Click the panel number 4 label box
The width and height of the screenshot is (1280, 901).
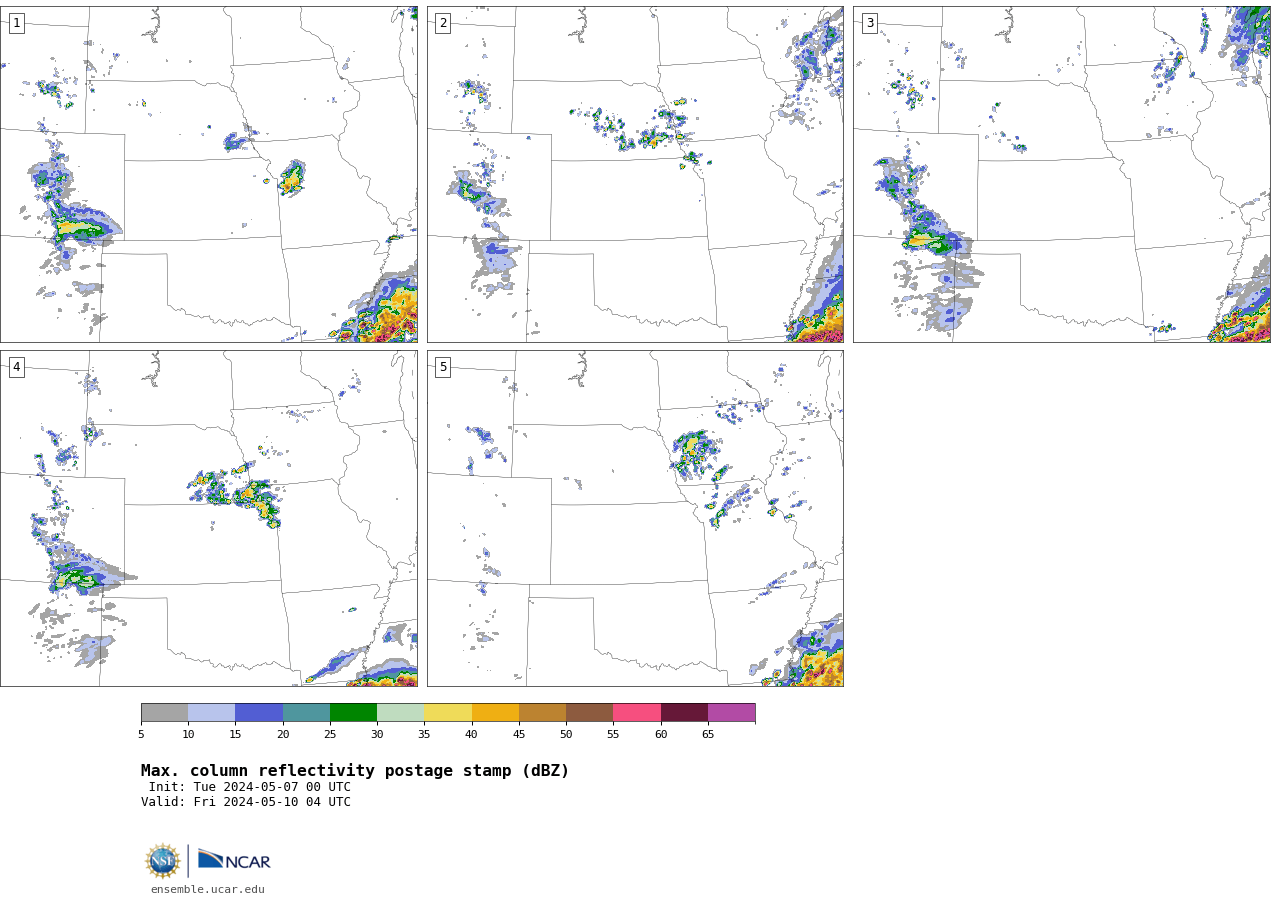click(x=16, y=367)
